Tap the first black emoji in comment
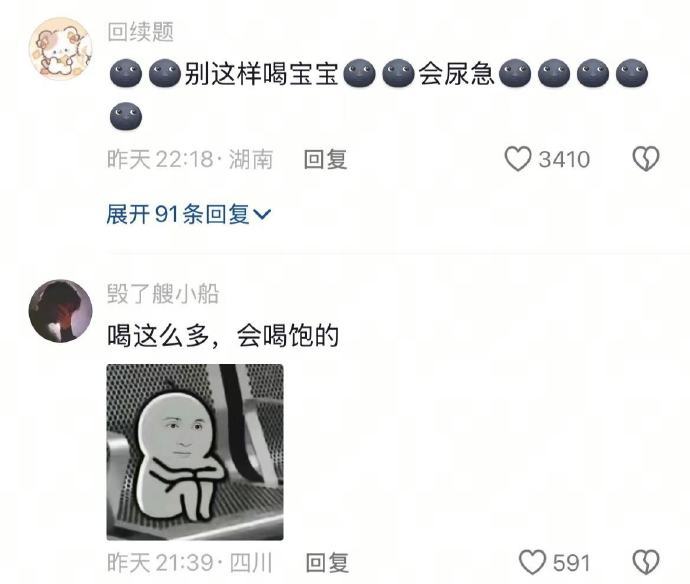The height and width of the screenshot is (584, 690). point(126,73)
